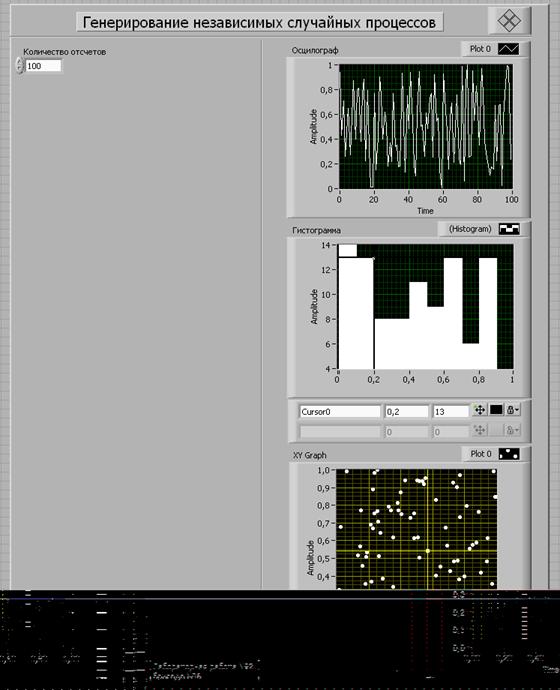Select the Cursor0 name field

coord(340,412)
